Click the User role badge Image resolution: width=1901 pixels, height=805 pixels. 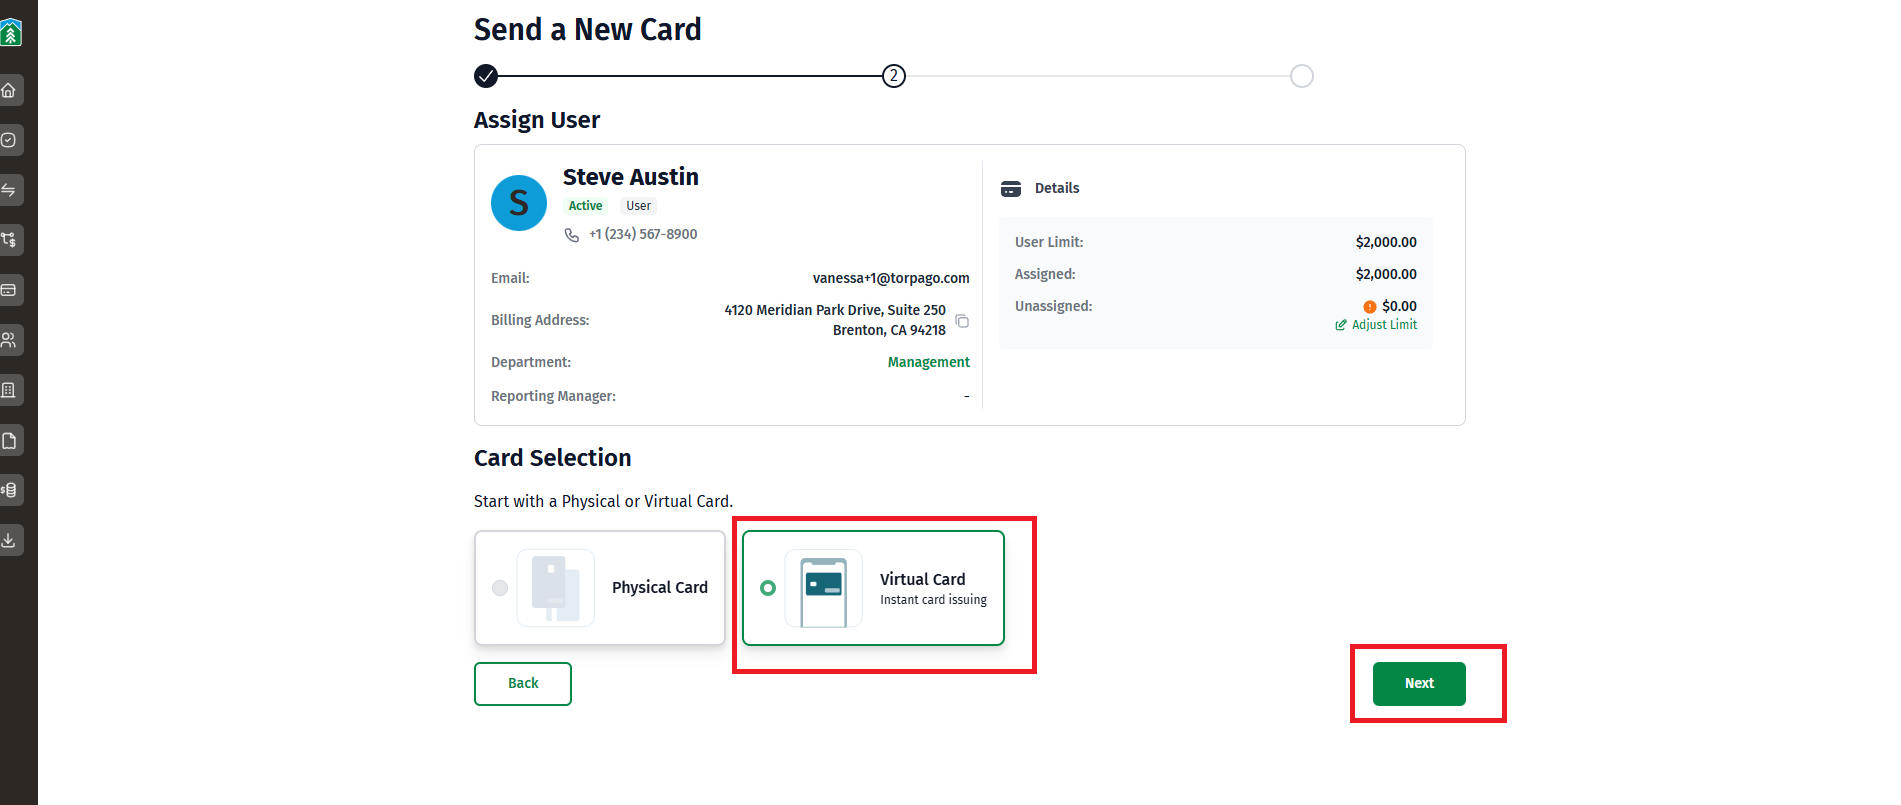click(x=638, y=206)
